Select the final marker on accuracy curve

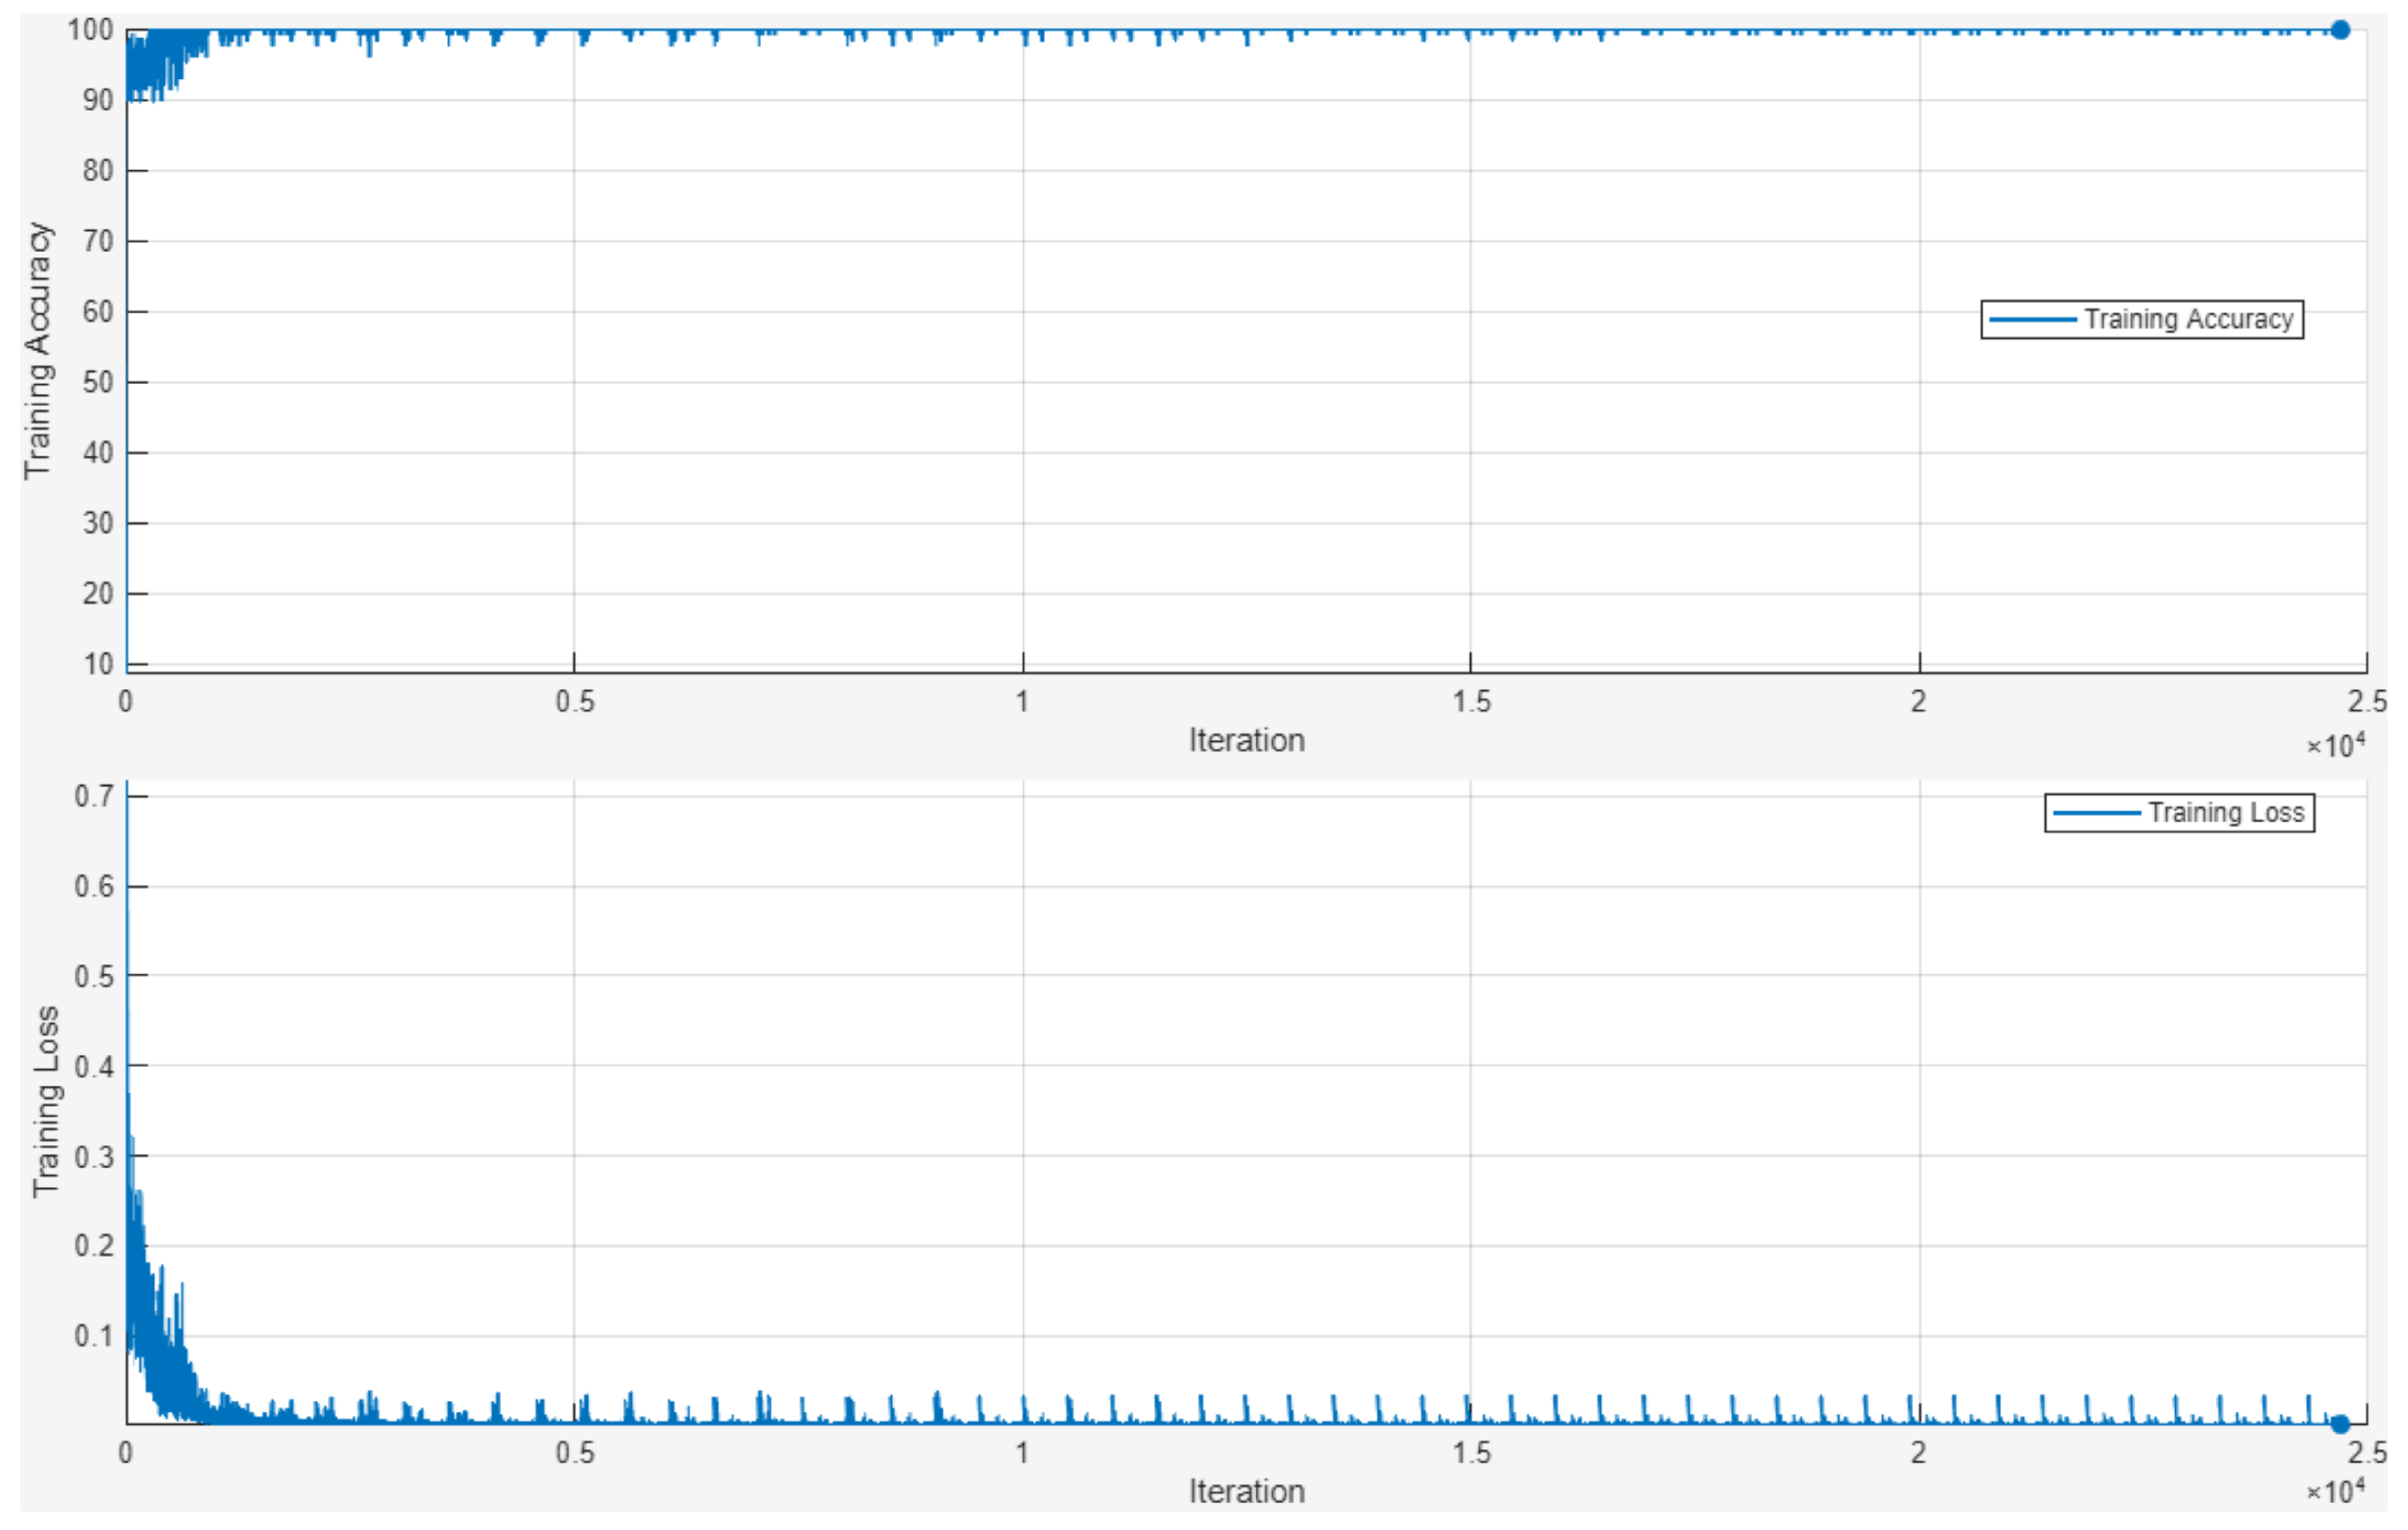(x=2340, y=30)
